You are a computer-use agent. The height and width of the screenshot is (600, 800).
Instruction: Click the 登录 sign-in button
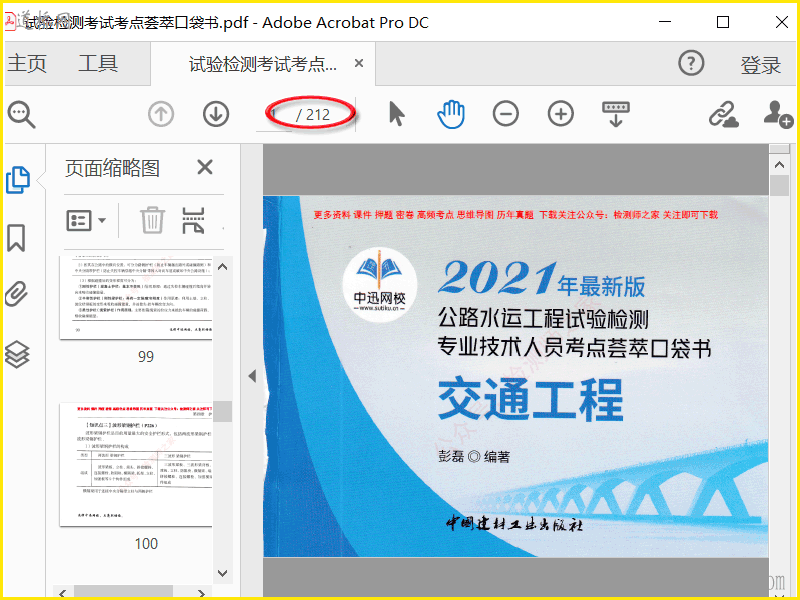click(x=761, y=65)
